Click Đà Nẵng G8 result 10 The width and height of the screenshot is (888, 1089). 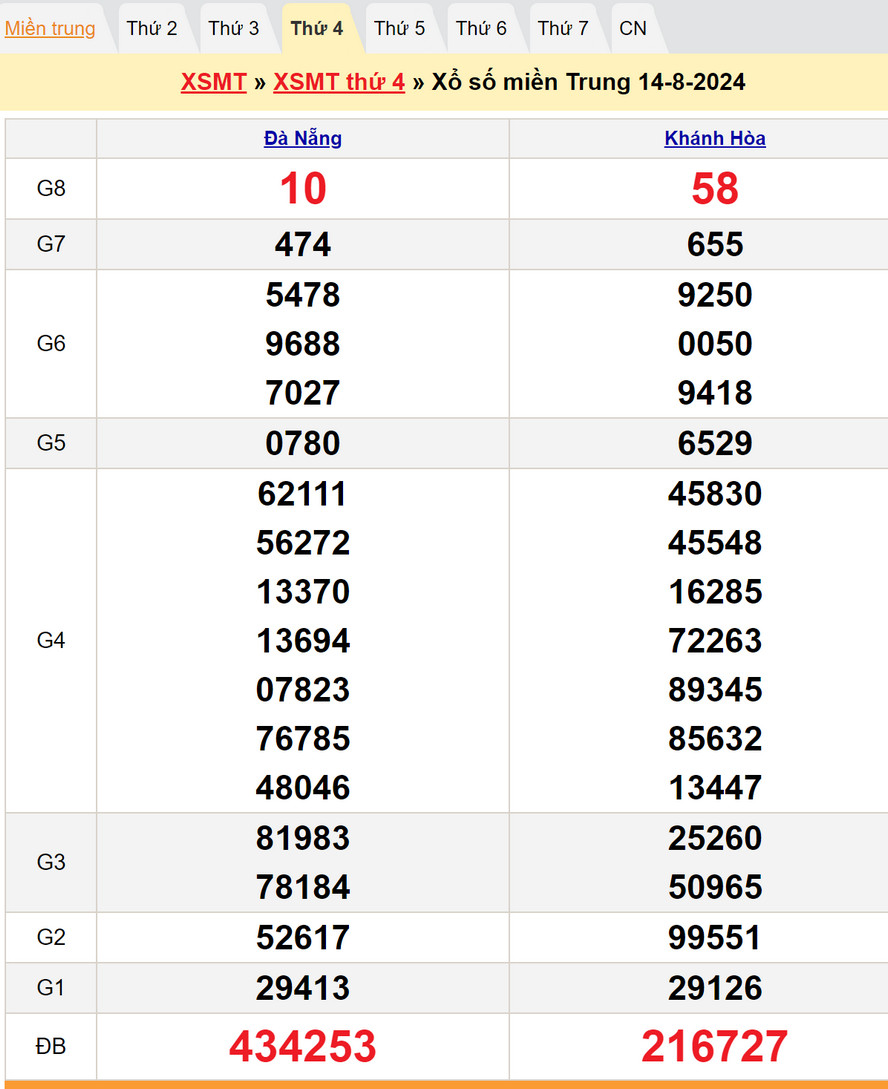pyautogui.click(x=303, y=189)
